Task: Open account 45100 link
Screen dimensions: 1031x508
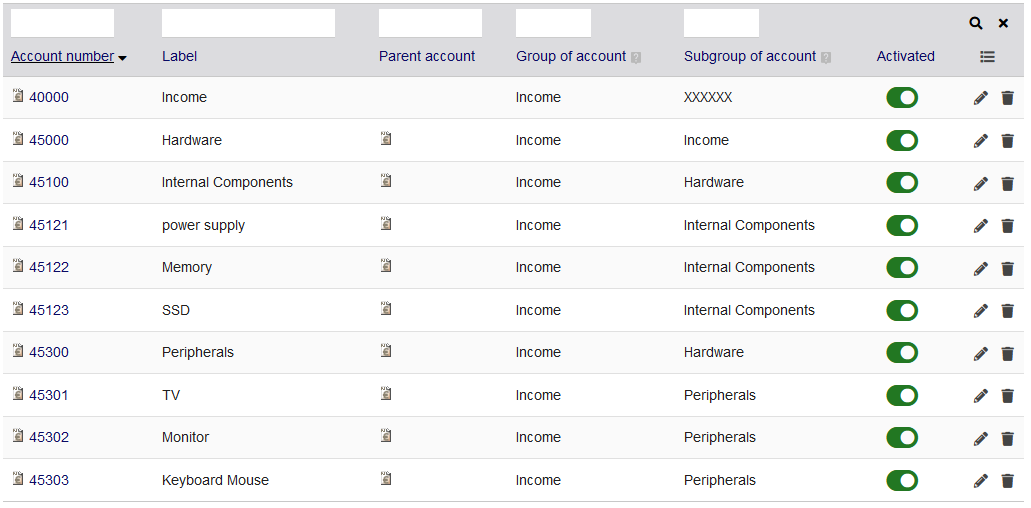Action: 49,182
